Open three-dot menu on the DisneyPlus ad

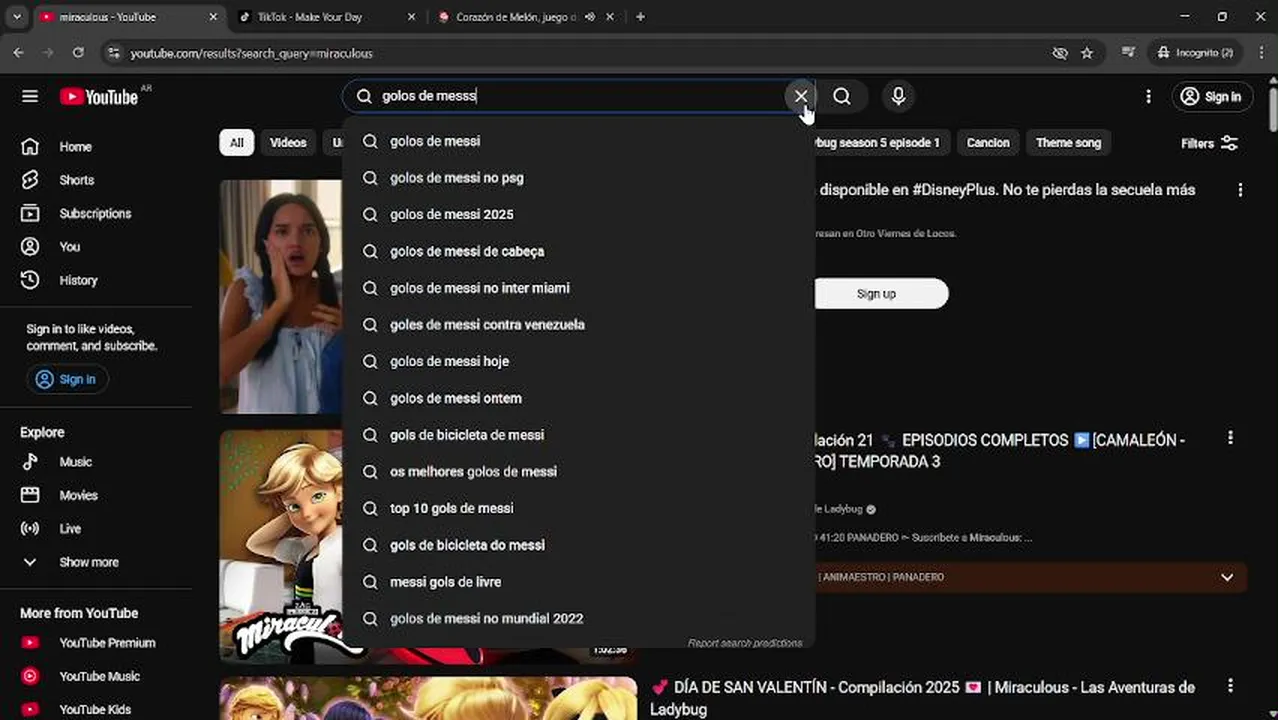coord(1240,190)
